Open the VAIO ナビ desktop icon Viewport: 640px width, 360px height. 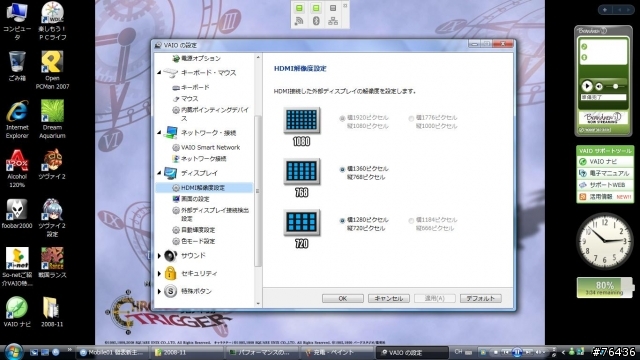tap(17, 312)
